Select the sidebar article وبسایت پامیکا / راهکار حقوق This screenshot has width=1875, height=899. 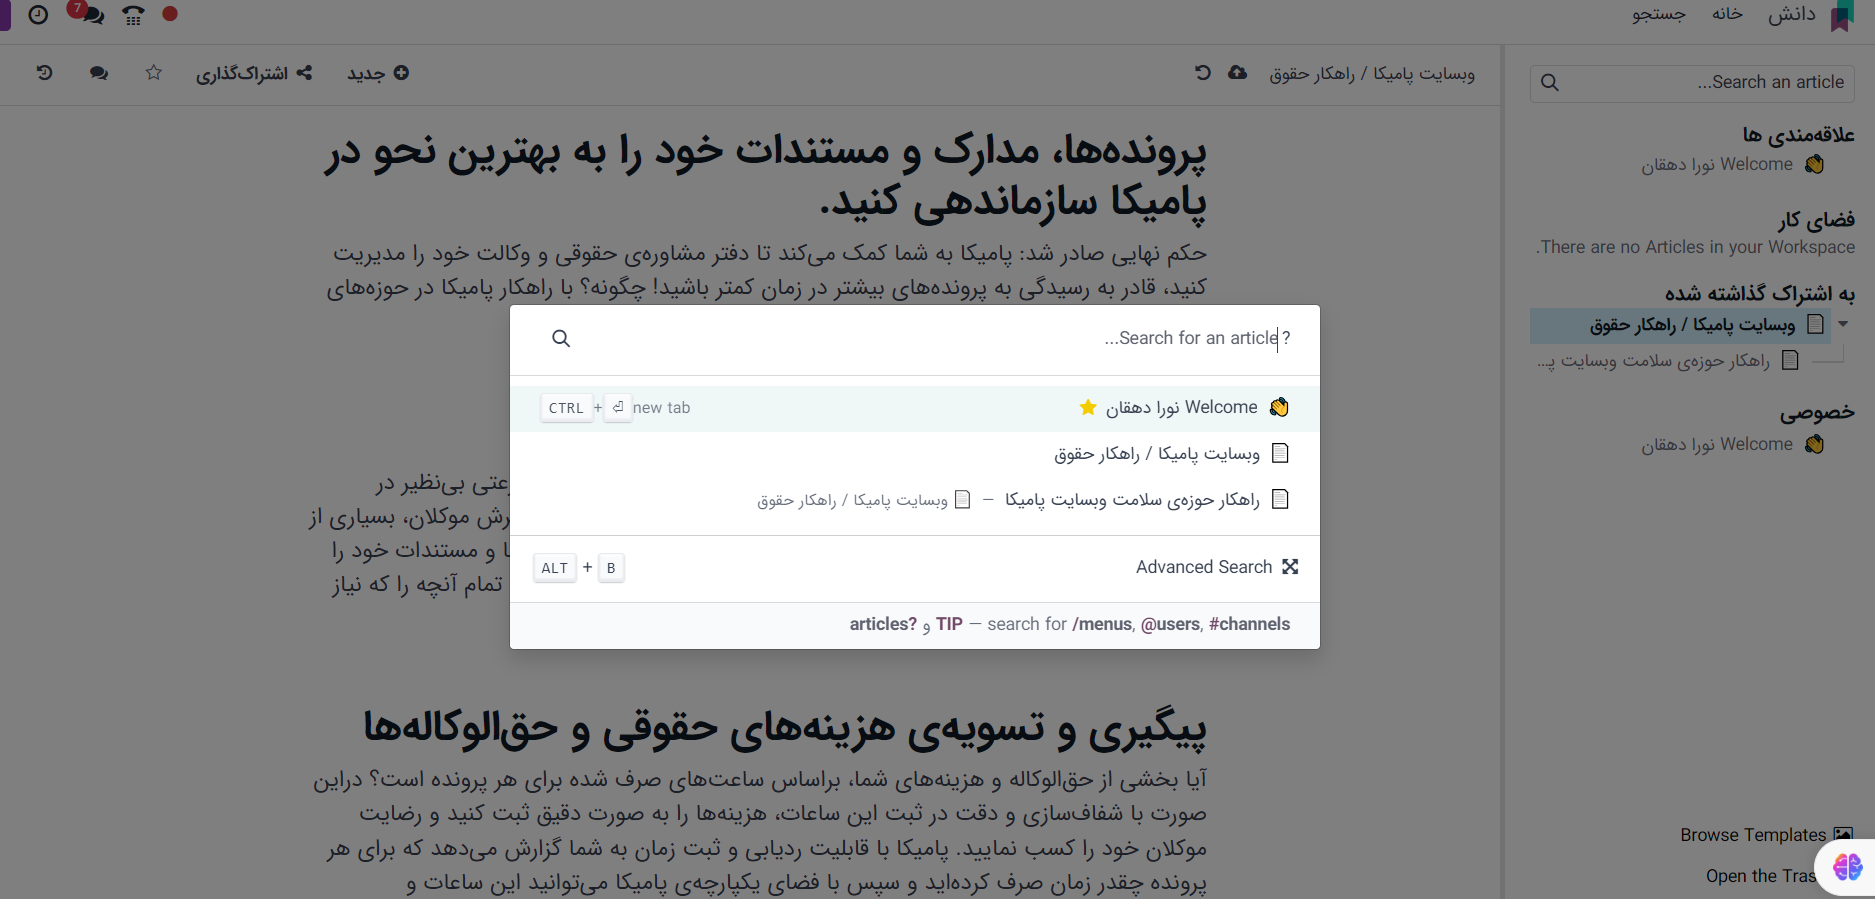(1680, 325)
